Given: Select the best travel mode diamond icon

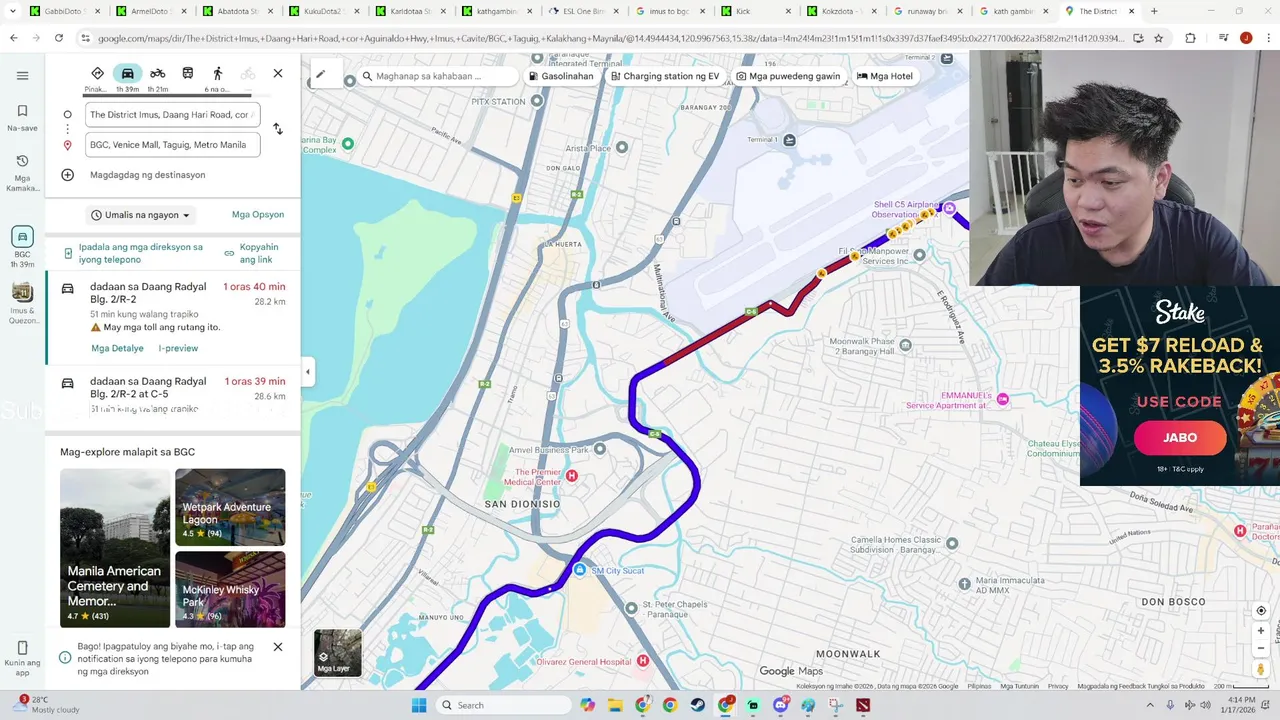Looking at the screenshot, I should (97, 74).
